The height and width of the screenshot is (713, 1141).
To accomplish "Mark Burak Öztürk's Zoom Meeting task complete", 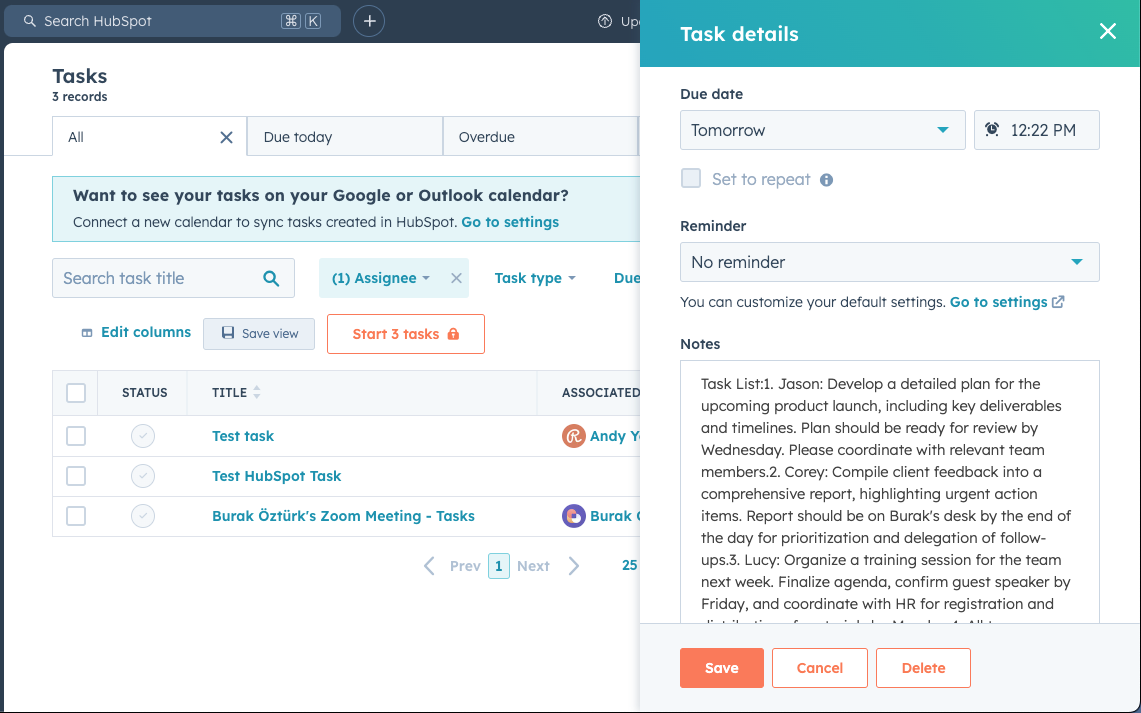I will coord(143,516).
